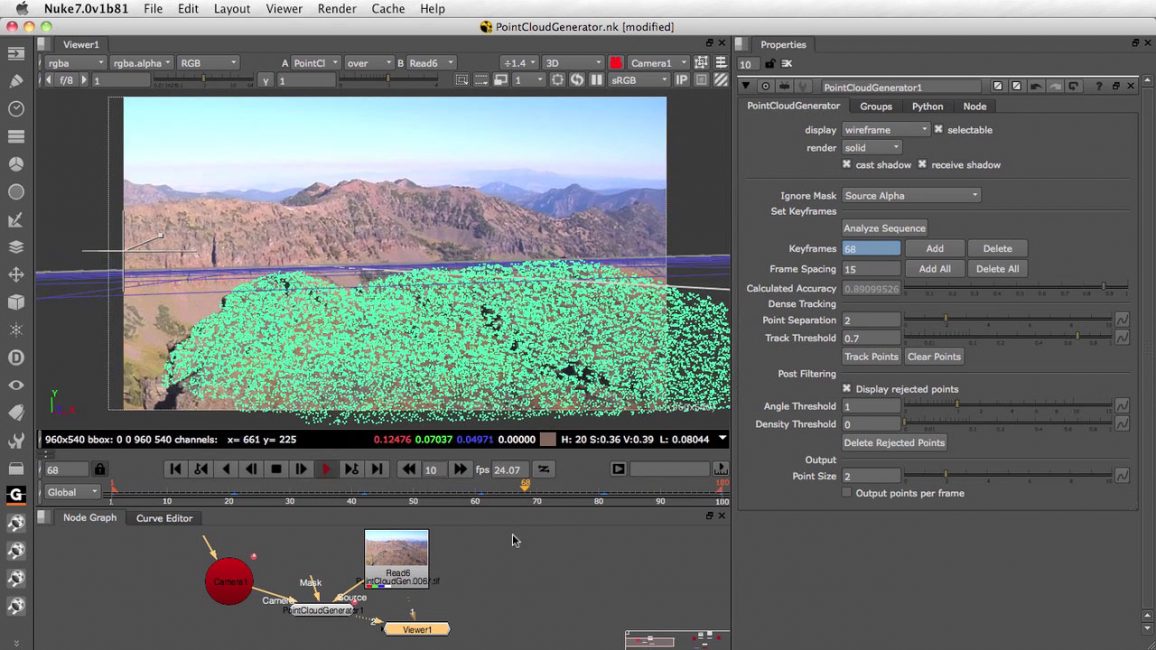Image resolution: width=1156 pixels, height=650 pixels.
Task: Open the sRGB colorspace dropdown
Action: coord(639,80)
